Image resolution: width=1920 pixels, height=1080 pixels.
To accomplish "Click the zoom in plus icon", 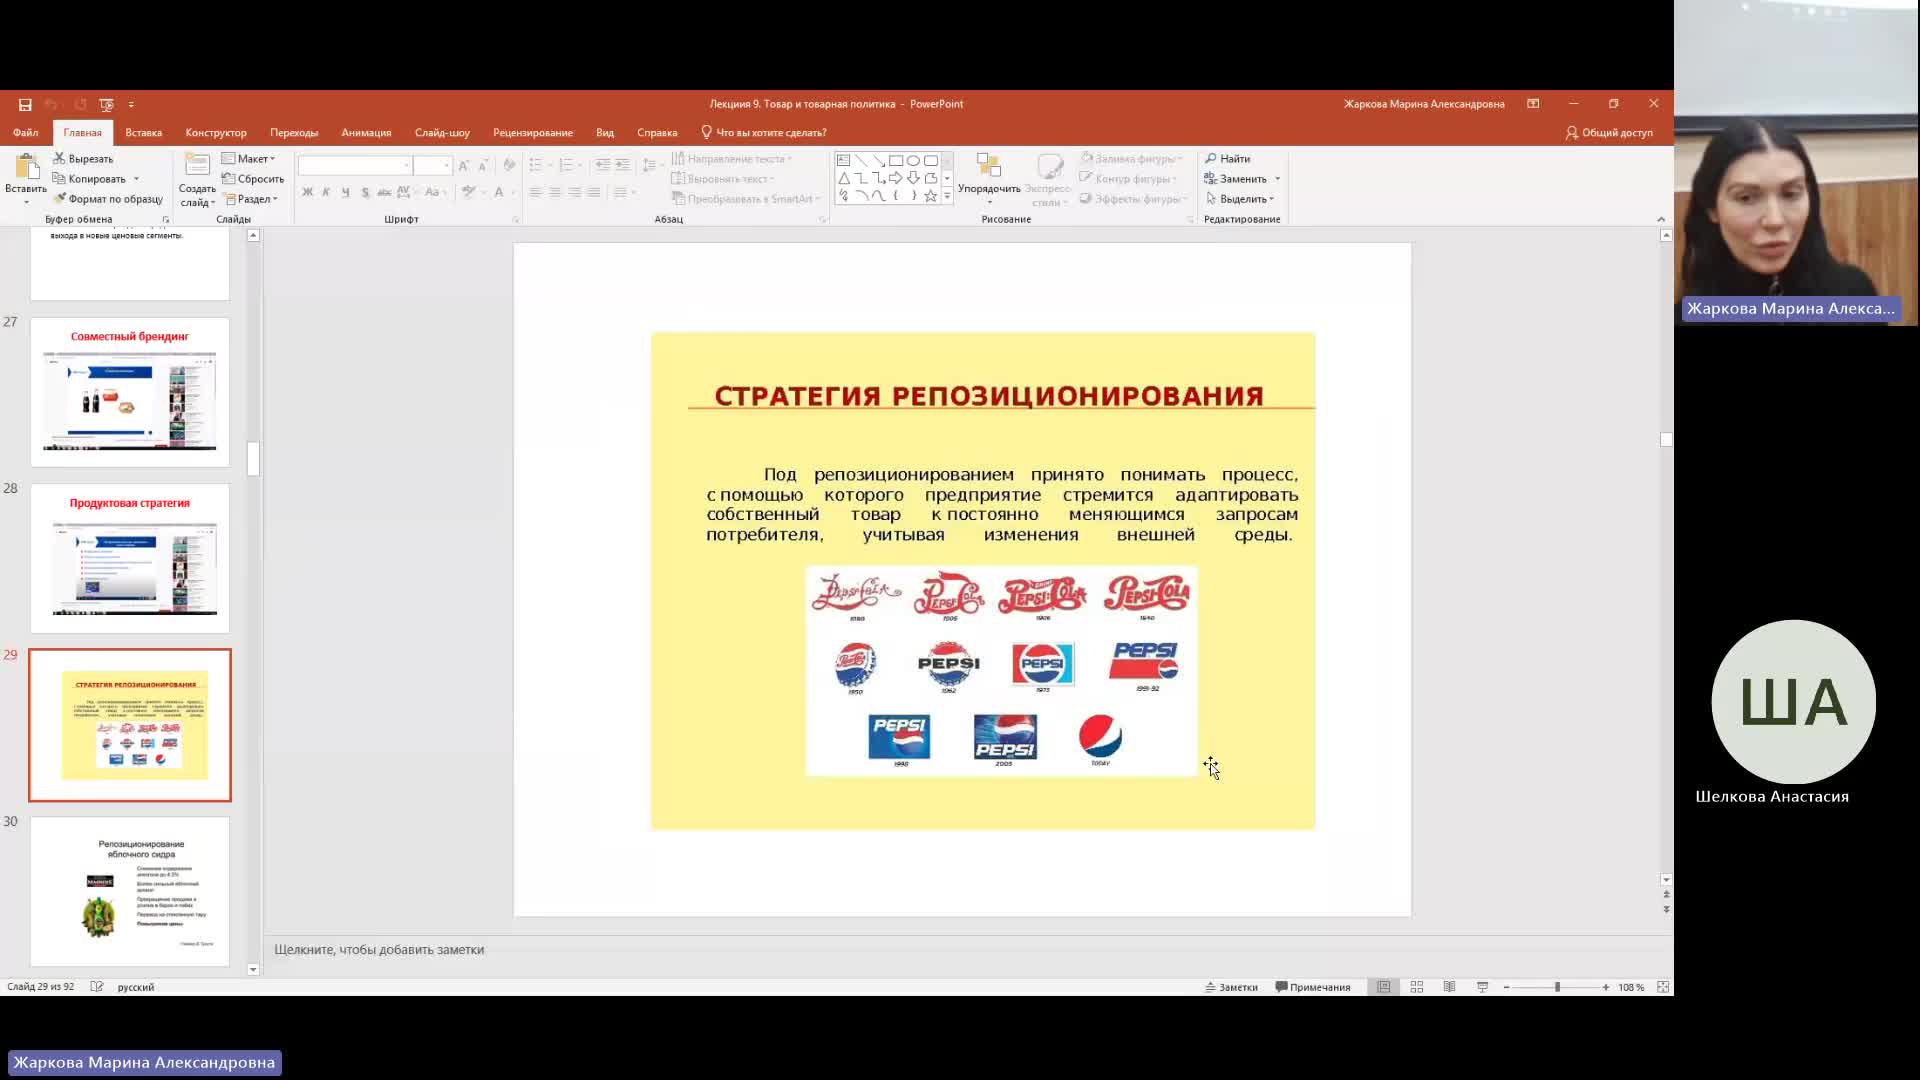I will [1606, 987].
